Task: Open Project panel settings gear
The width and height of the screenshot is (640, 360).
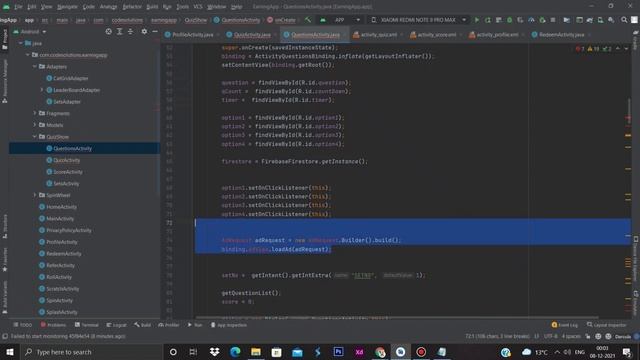Action: tap(144, 31)
